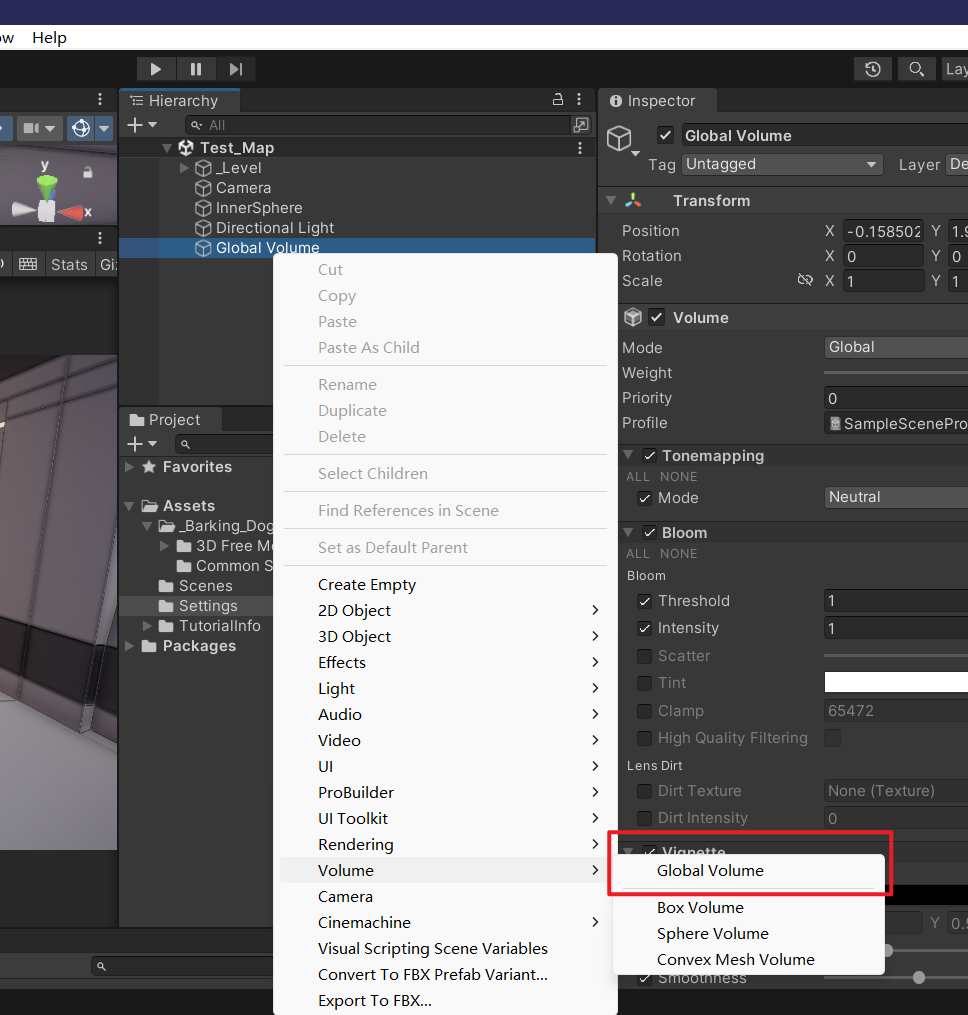Disable the Volume component checkbox
Image resolution: width=968 pixels, height=1015 pixels.
point(657,317)
